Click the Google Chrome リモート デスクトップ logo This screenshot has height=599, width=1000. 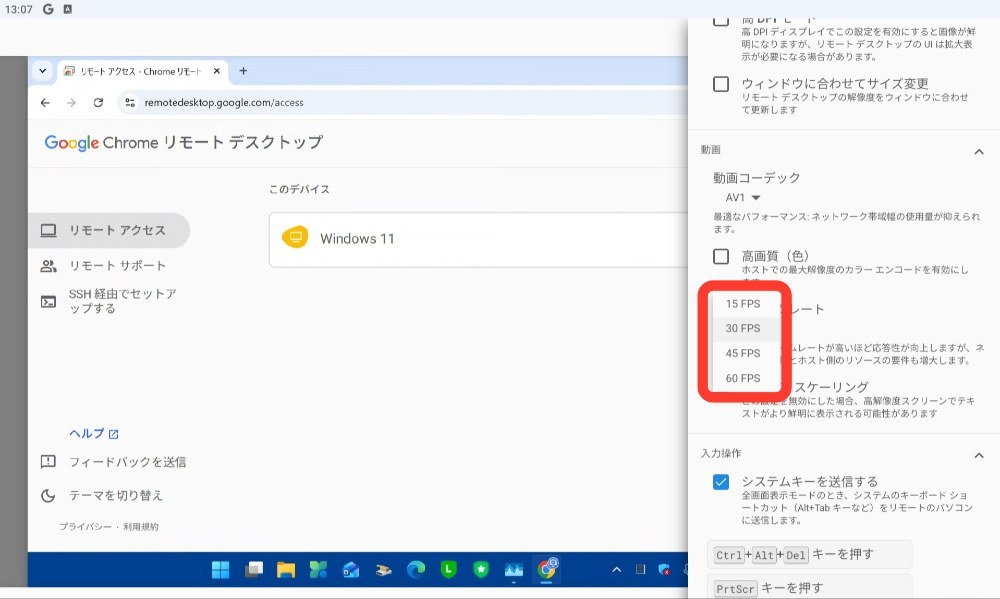(x=184, y=142)
